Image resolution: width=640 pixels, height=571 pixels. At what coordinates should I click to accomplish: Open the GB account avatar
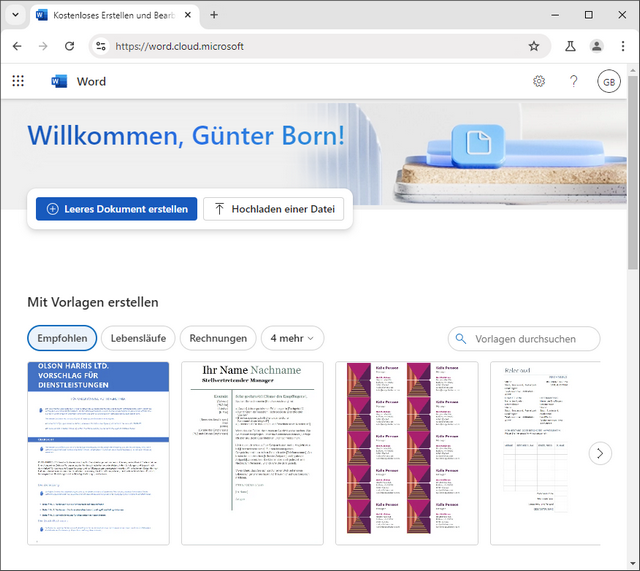(x=609, y=82)
